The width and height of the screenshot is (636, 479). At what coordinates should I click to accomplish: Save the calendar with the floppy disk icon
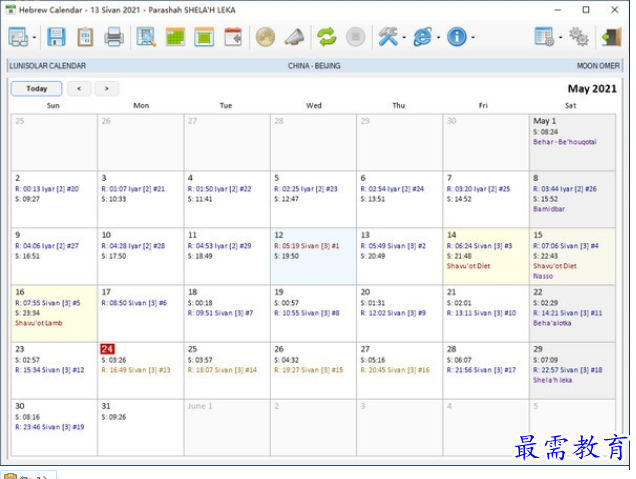coord(56,37)
